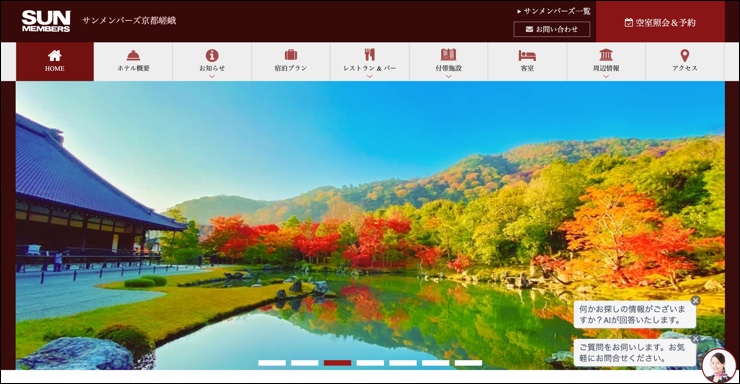The height and width of the screenshot is (384, 740).
Task: Click the お問い合わせ contact button
Action: (552, 29)
